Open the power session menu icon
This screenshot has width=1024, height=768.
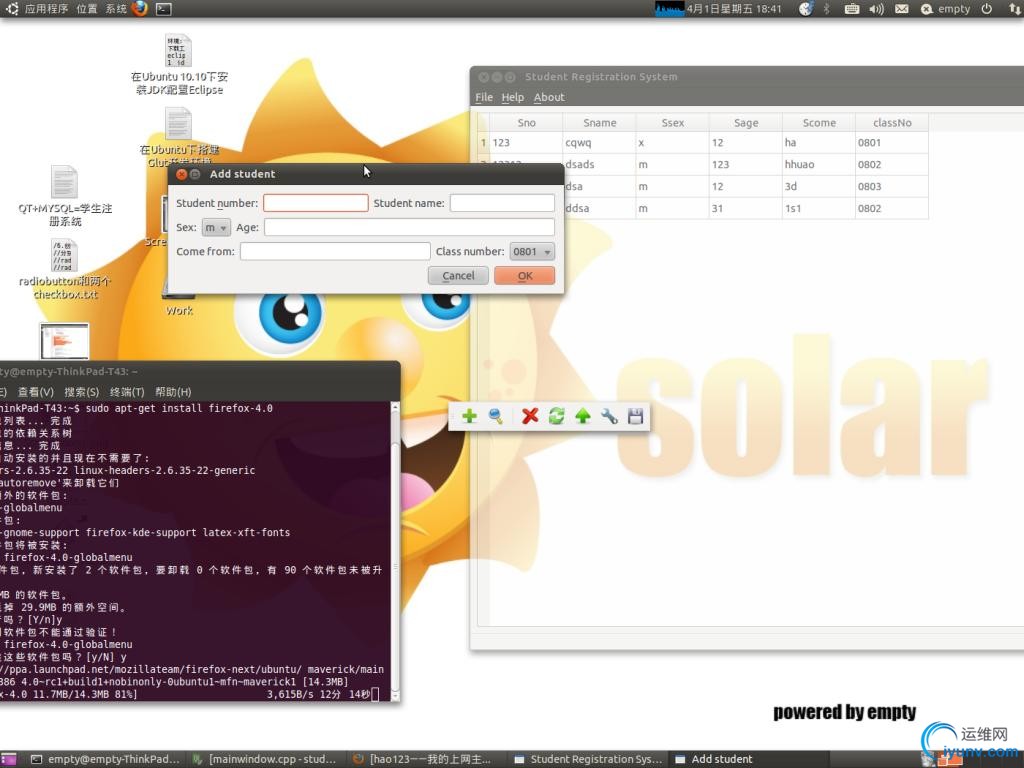[x=987, y=8]
